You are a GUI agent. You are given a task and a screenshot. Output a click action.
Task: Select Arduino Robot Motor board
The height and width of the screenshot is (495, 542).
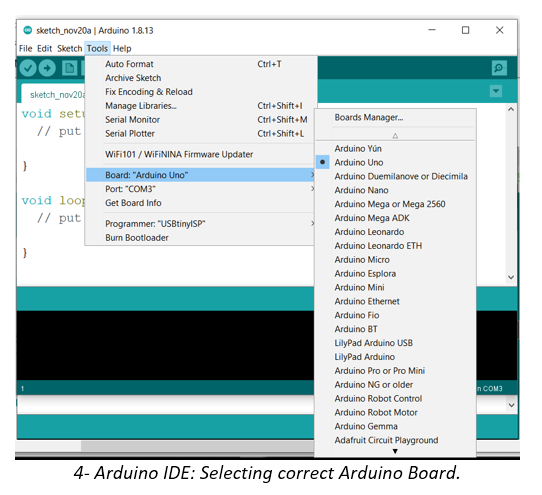[395, 412]
